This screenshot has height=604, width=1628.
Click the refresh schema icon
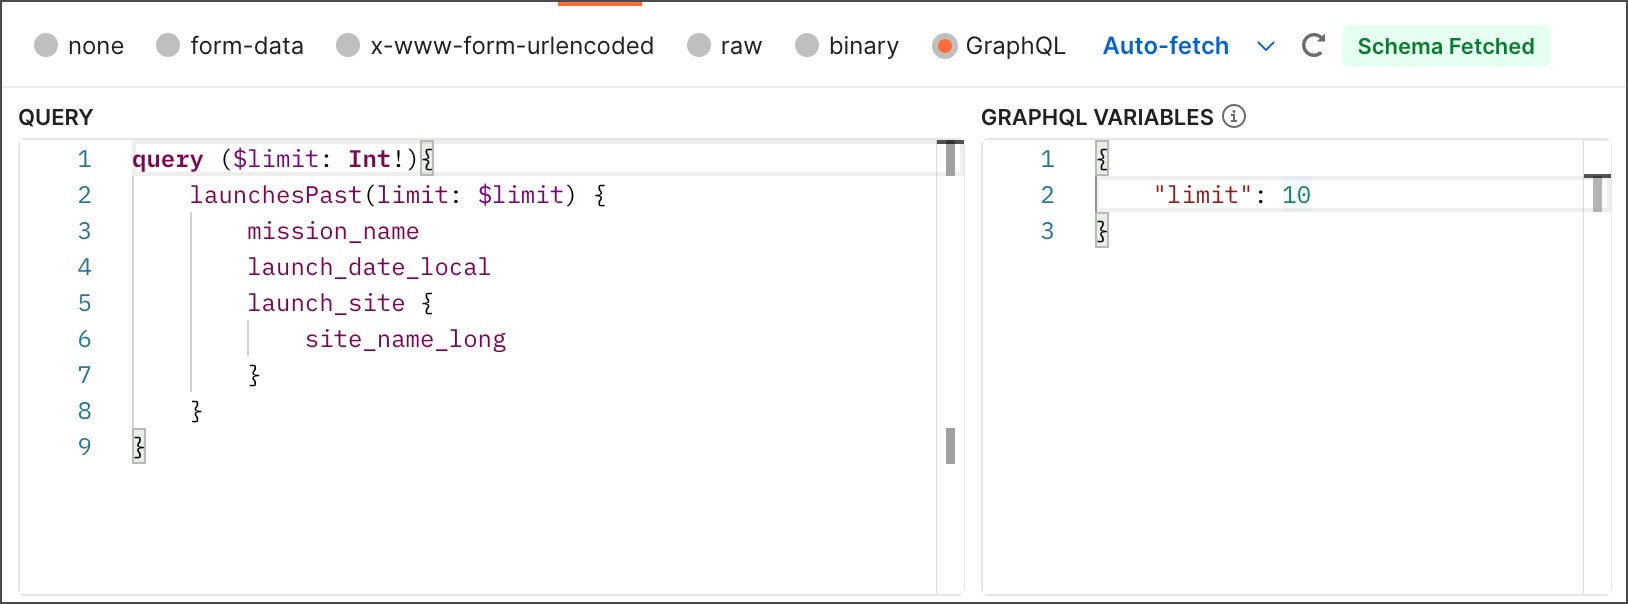[1313, 45]
